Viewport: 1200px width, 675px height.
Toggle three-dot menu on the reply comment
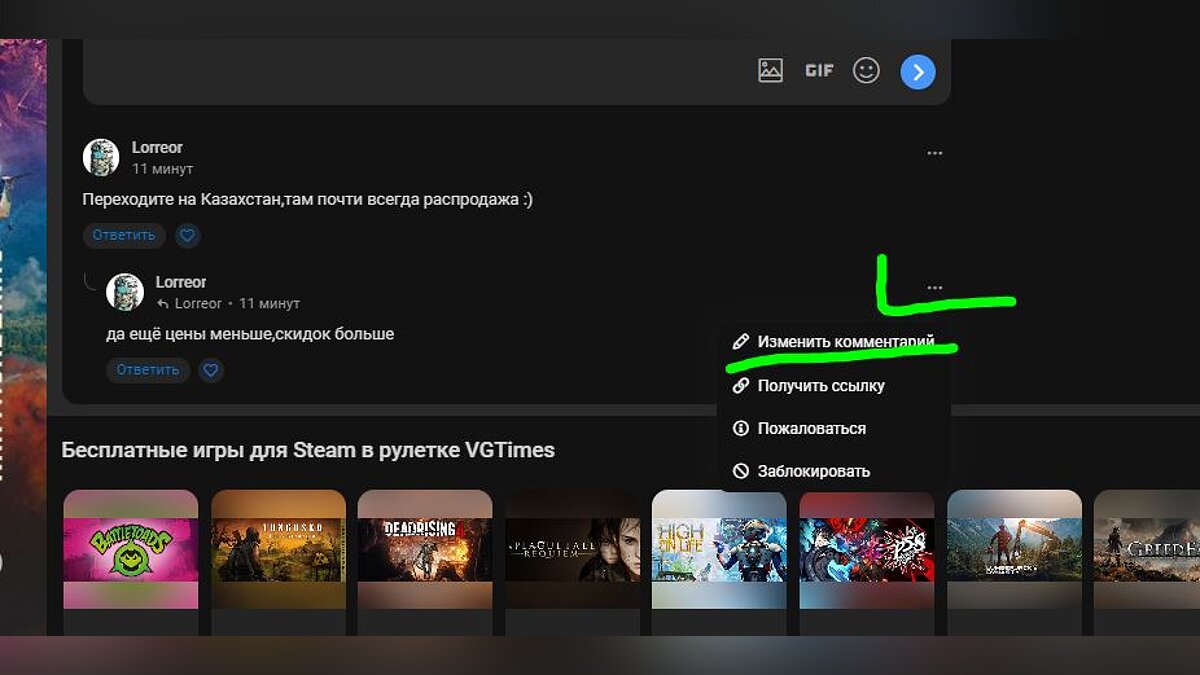(935, 288)
